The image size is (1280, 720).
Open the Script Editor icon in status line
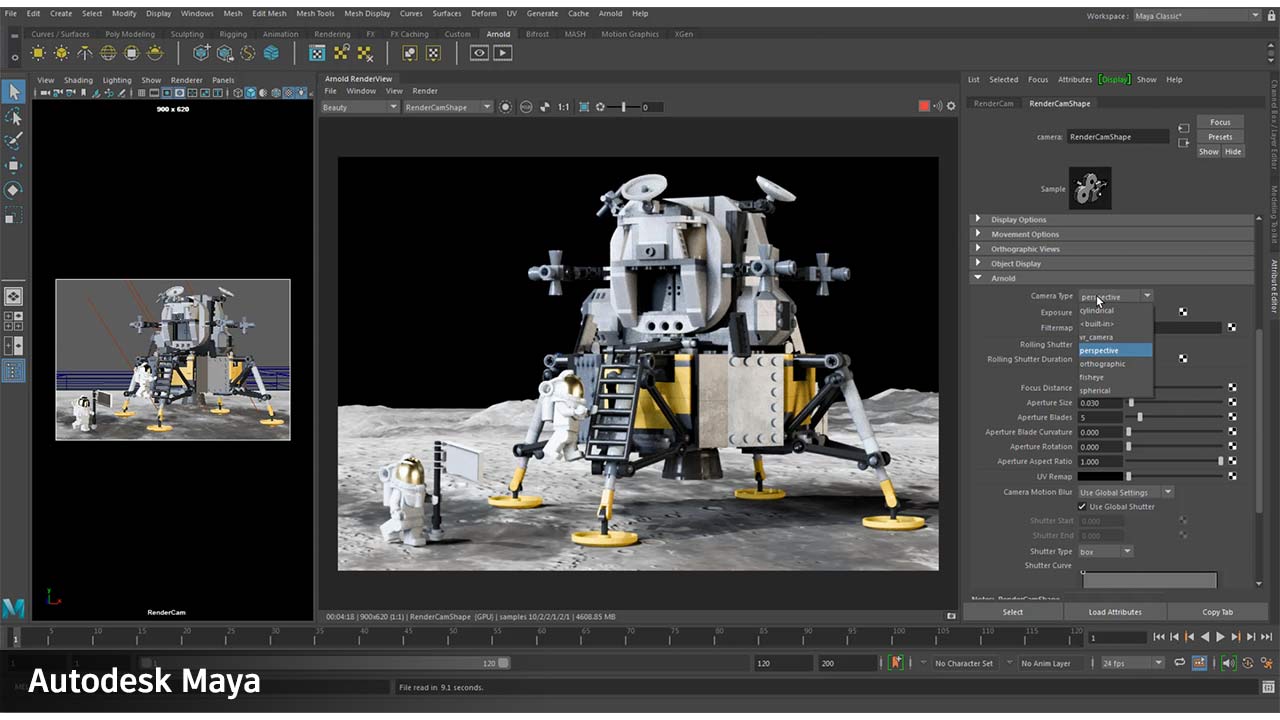(x=1266, y=688)
